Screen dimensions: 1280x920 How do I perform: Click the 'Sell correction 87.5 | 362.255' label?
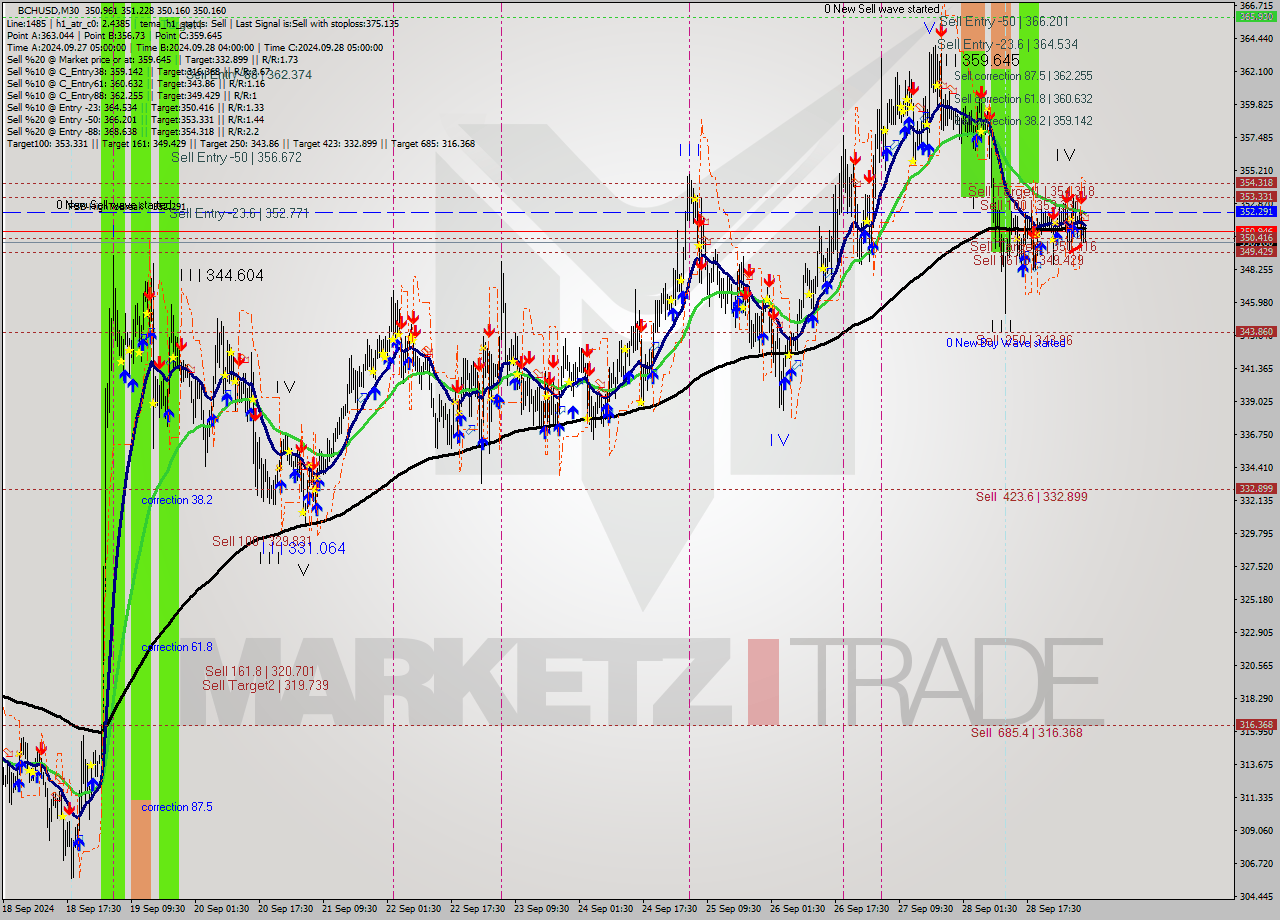(x=1023, y=76)
